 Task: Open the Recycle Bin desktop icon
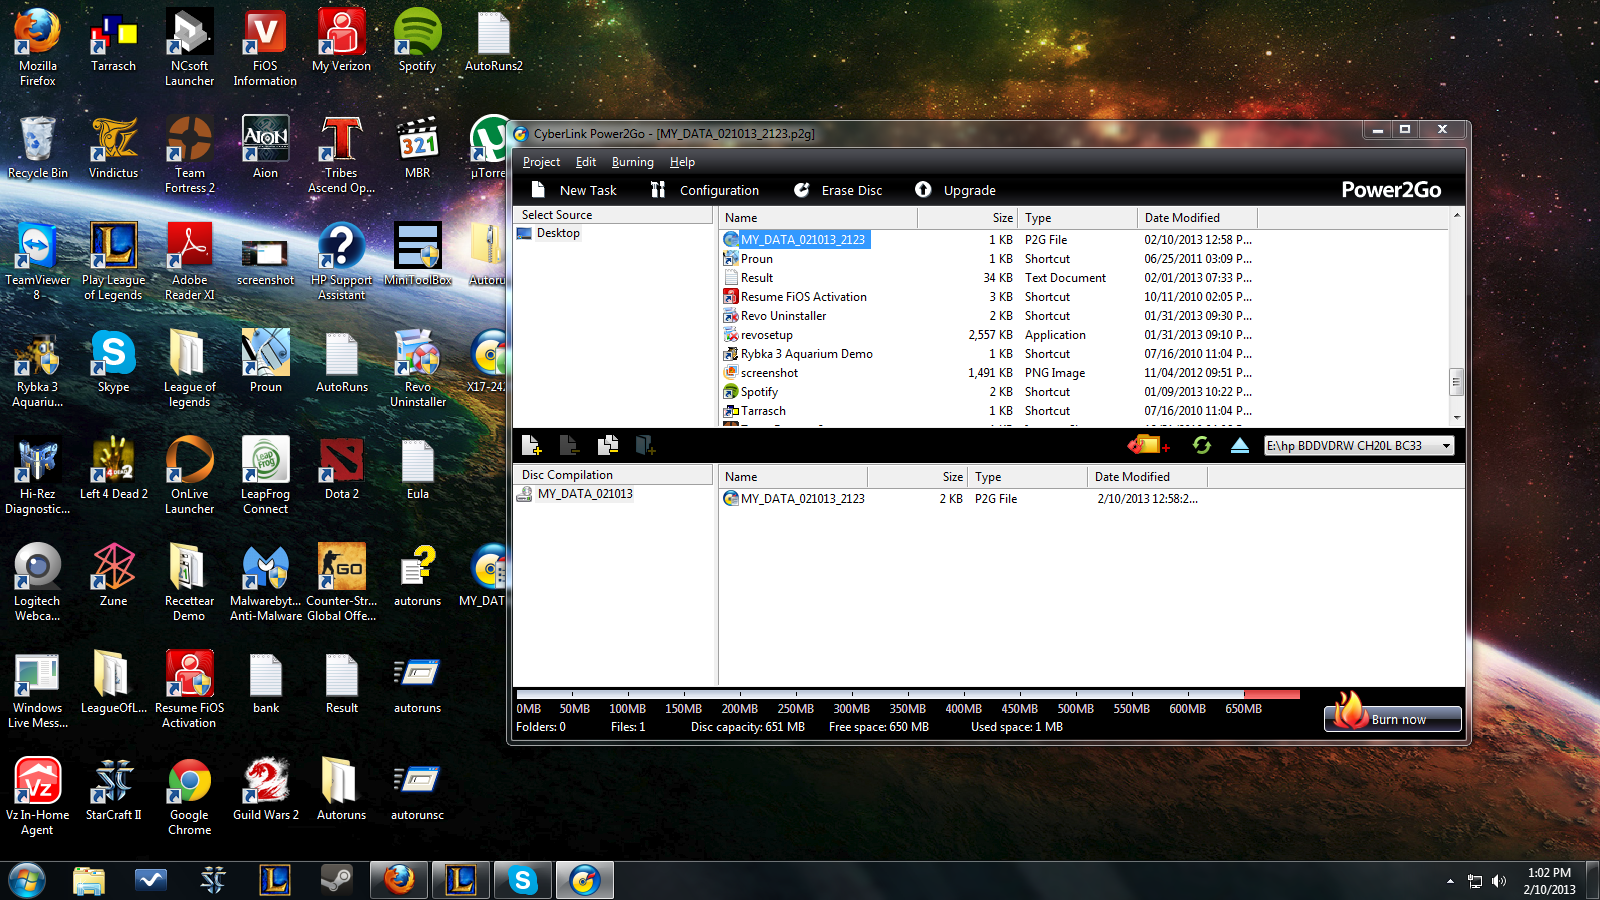pos(37,147)
